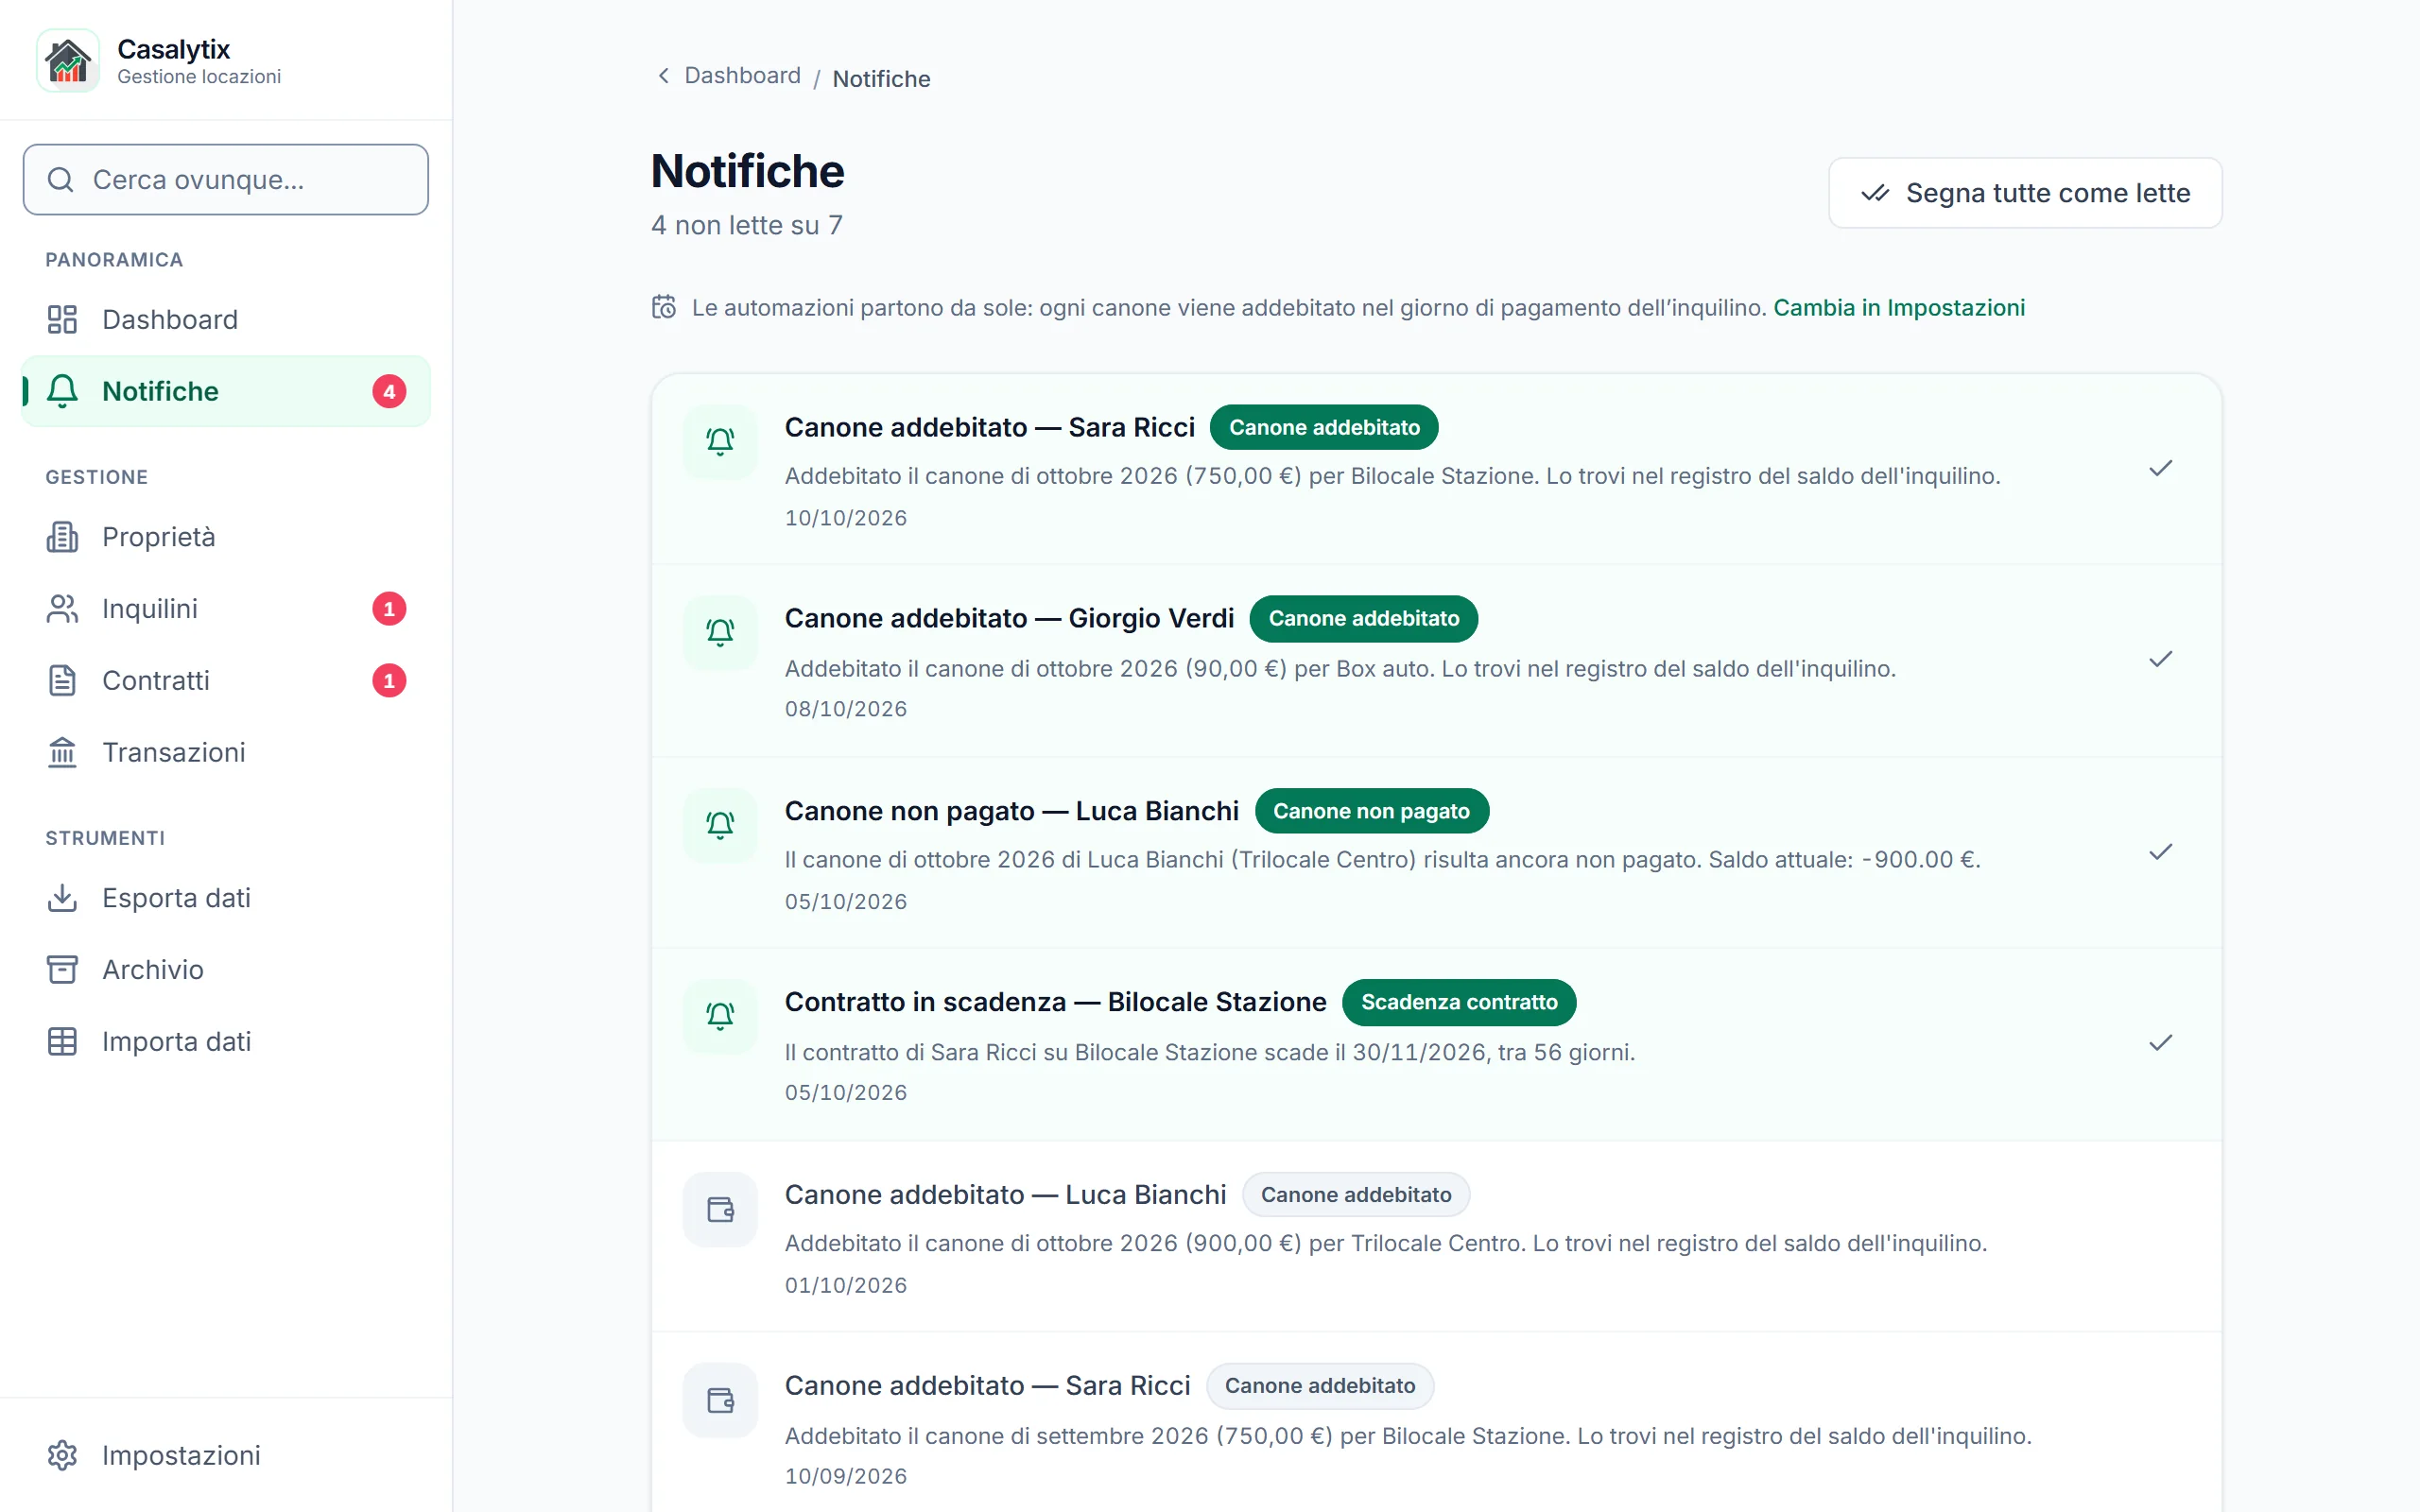The height and width of the screenshot is (1512, 2420).
Task: Click Dashboard breadcrumb link
Action: point(742,76)
